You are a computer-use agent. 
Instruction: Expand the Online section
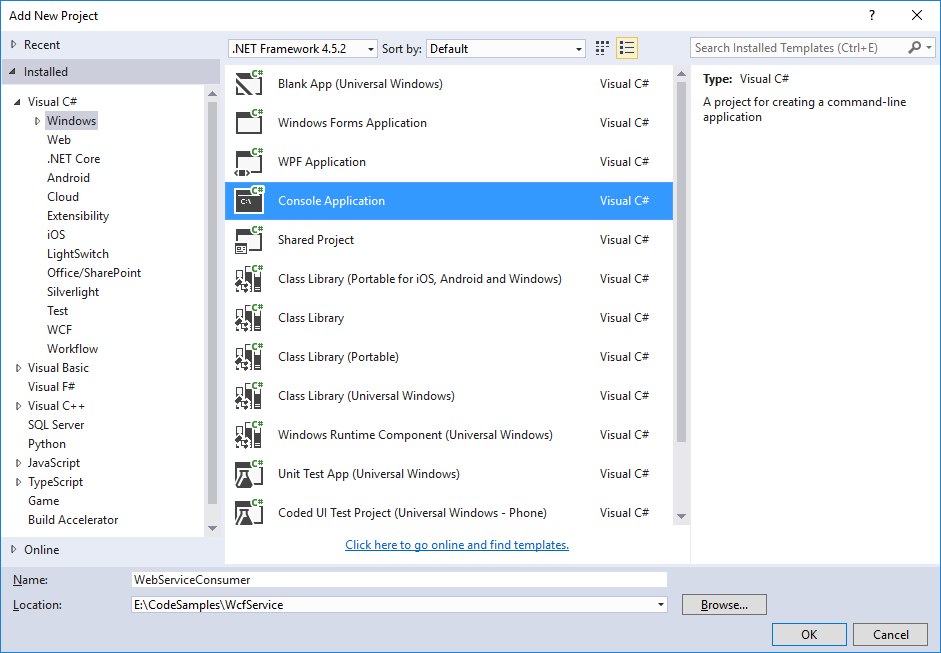click(14, 549)
